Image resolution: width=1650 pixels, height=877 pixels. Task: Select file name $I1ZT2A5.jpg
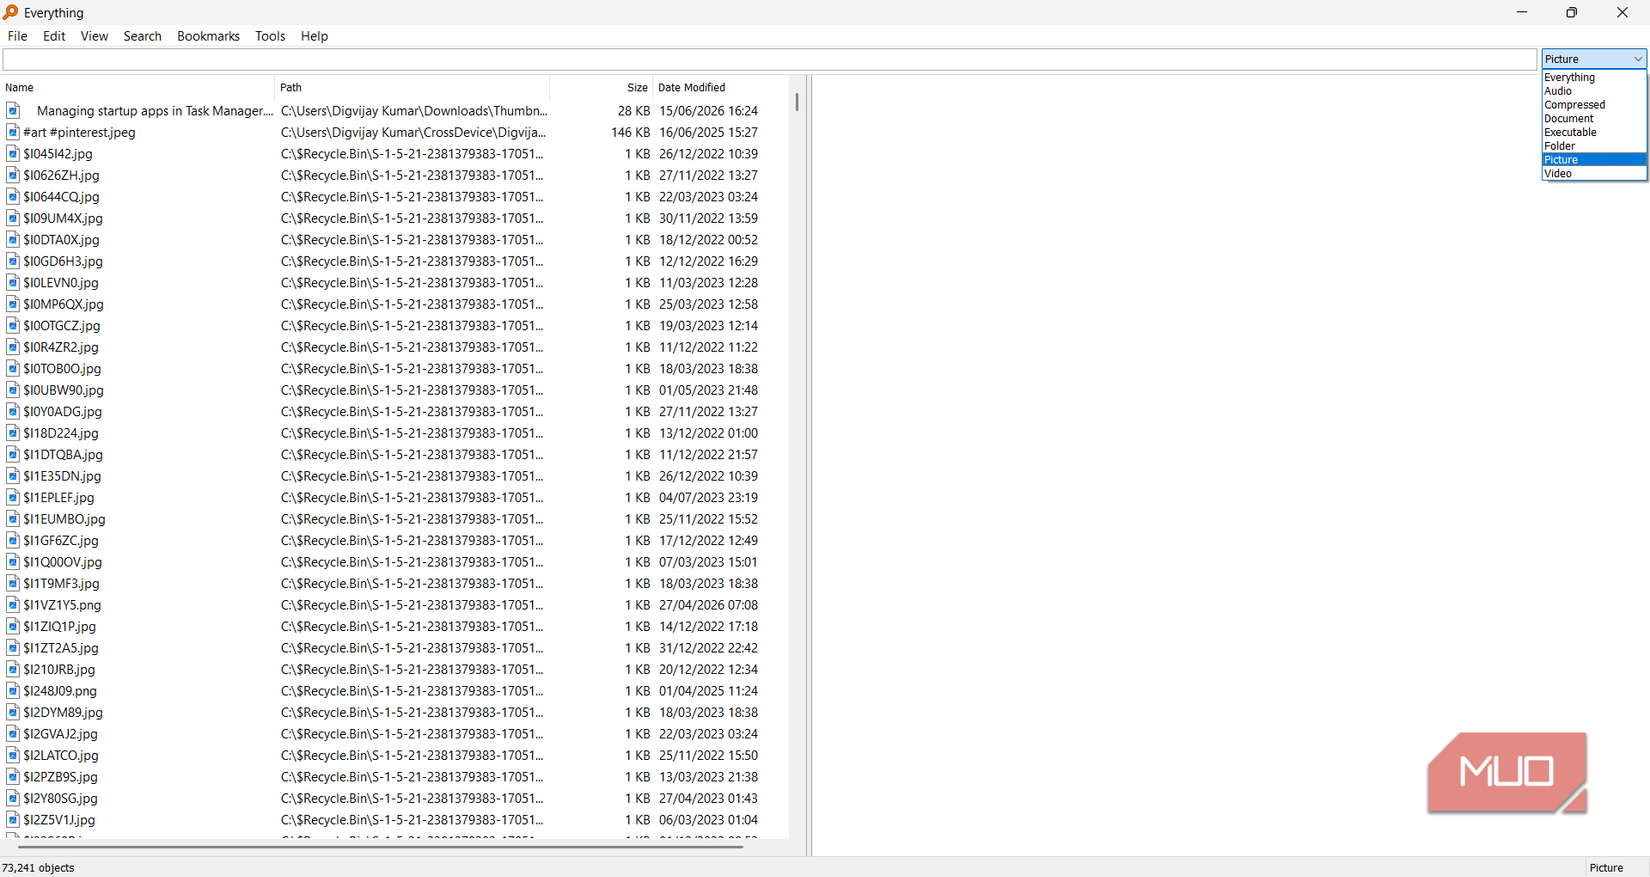61,648
